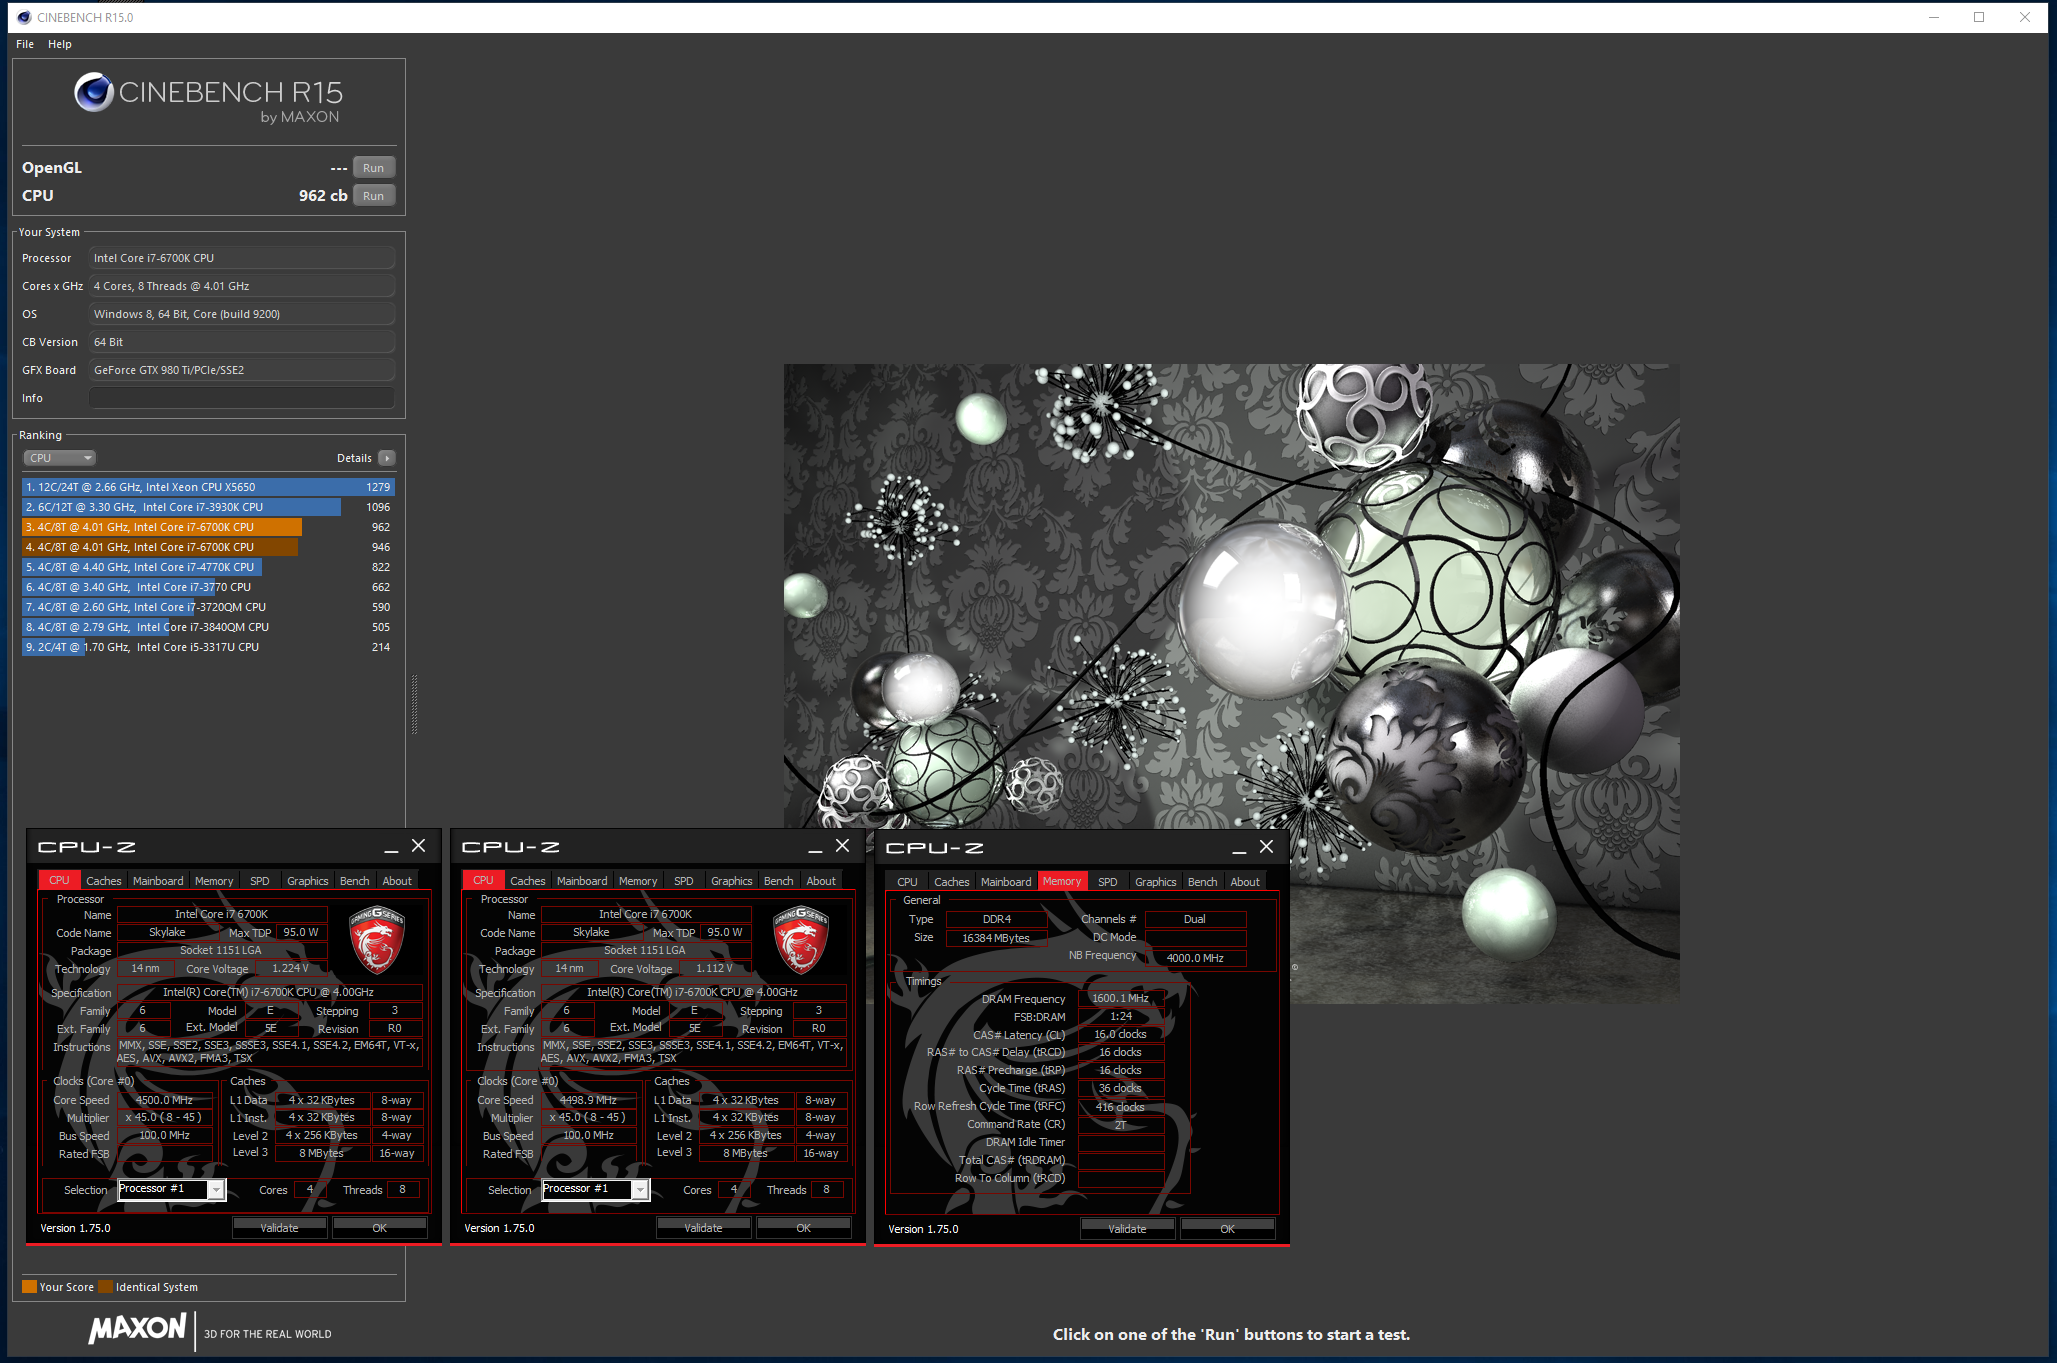The image size is (2057, 1363).
Task: Close the first CPU-Z window
Action: [x=419, y=846]
